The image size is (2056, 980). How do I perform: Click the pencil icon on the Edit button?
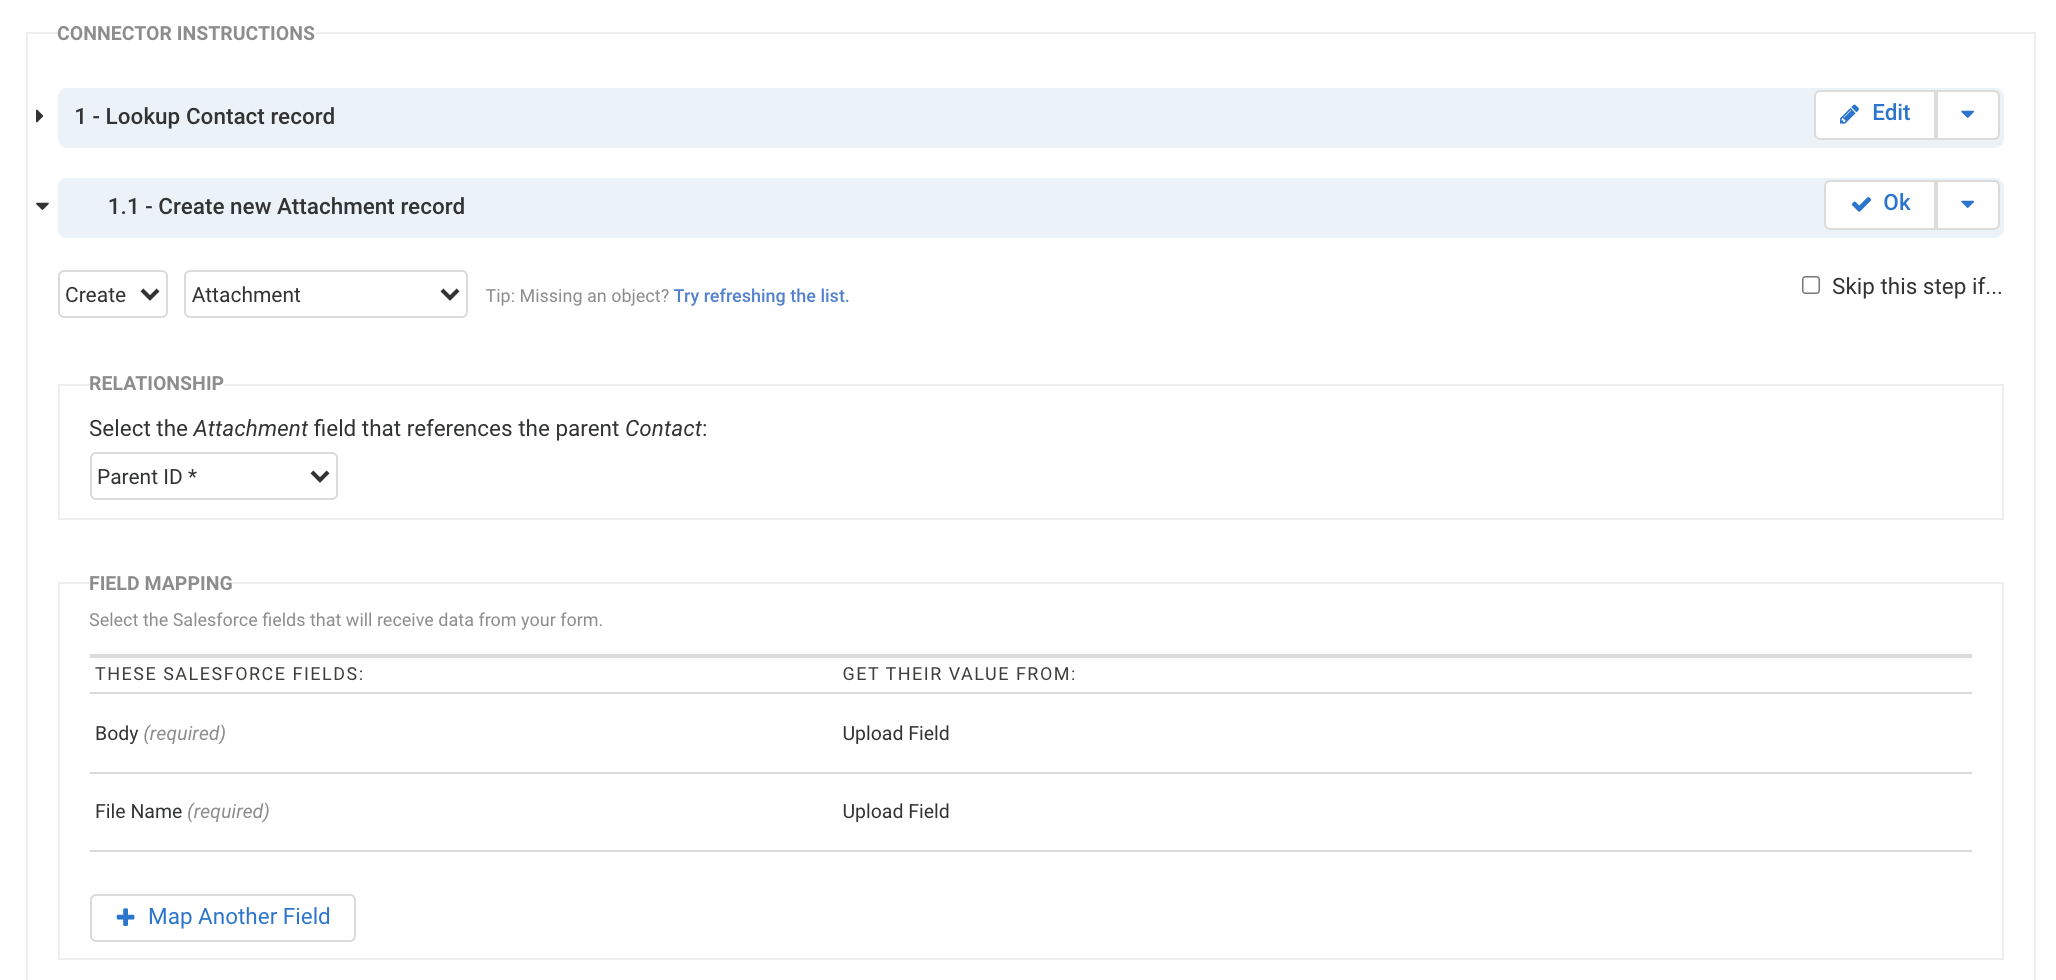point(1849,114)
